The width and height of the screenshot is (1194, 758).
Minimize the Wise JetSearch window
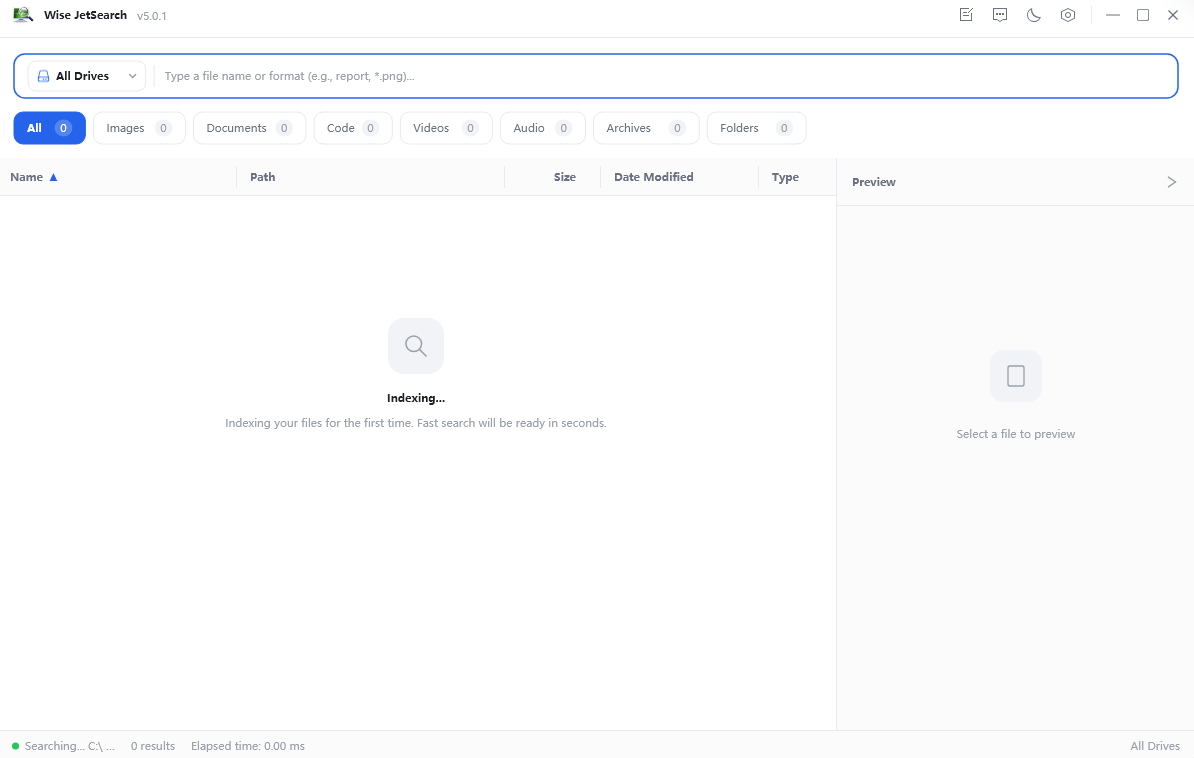tap(1113, 14)
